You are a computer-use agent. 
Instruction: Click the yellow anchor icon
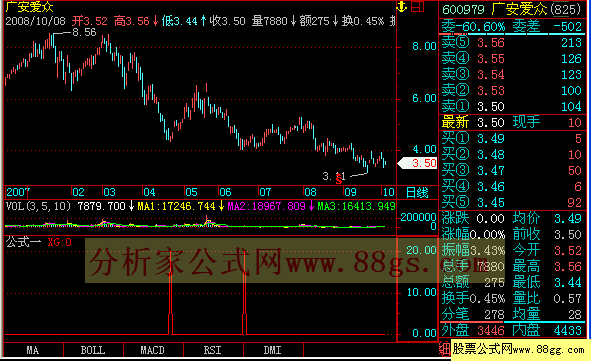coord(402,6)
